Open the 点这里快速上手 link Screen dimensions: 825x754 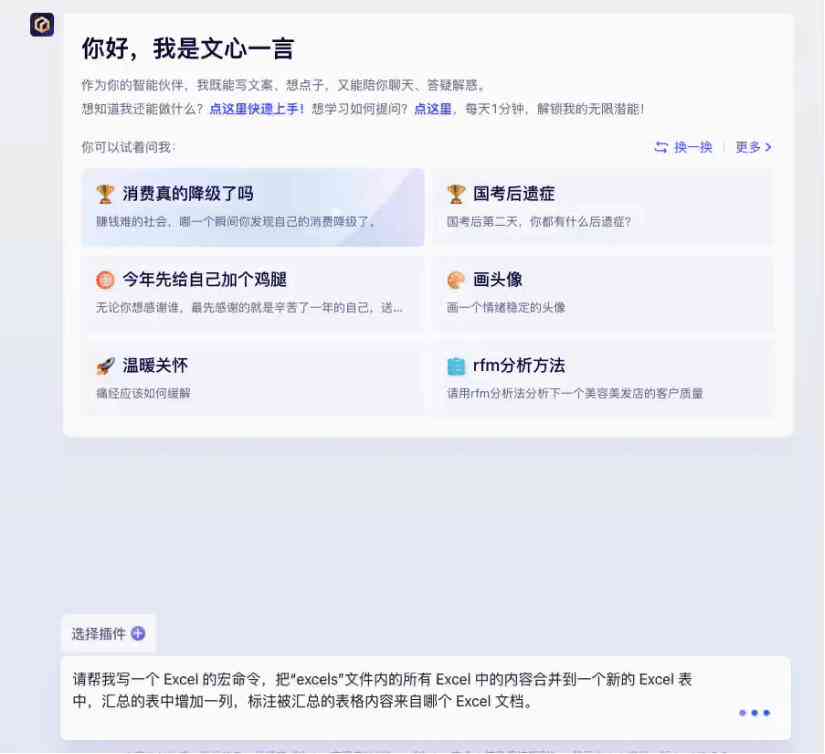point(257,109)
